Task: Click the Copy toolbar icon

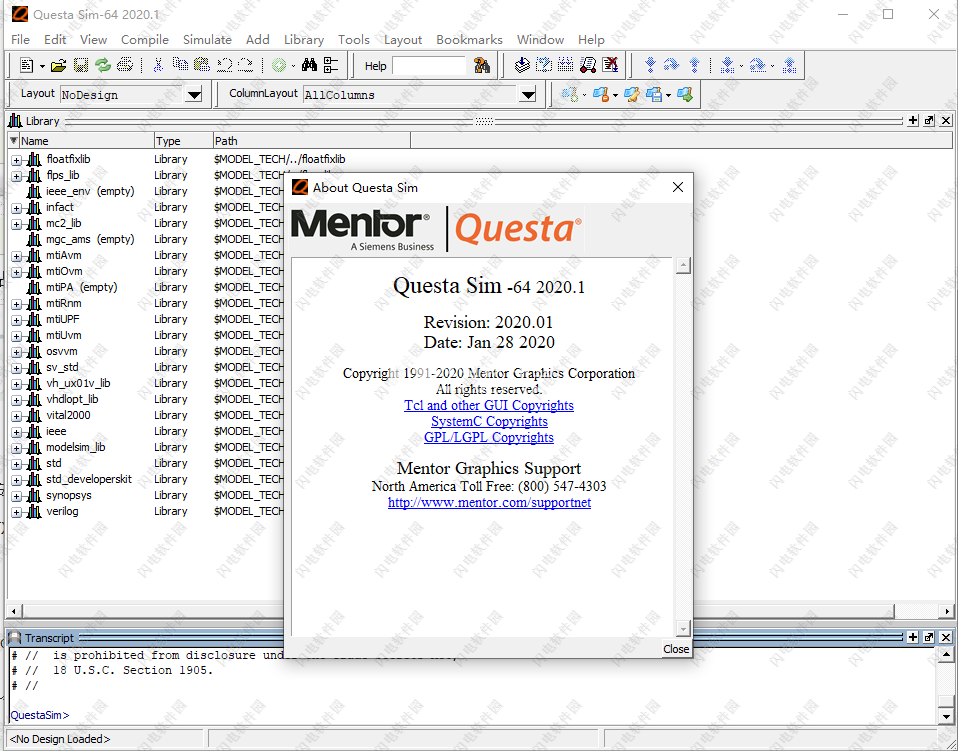Action: (180, 65)
